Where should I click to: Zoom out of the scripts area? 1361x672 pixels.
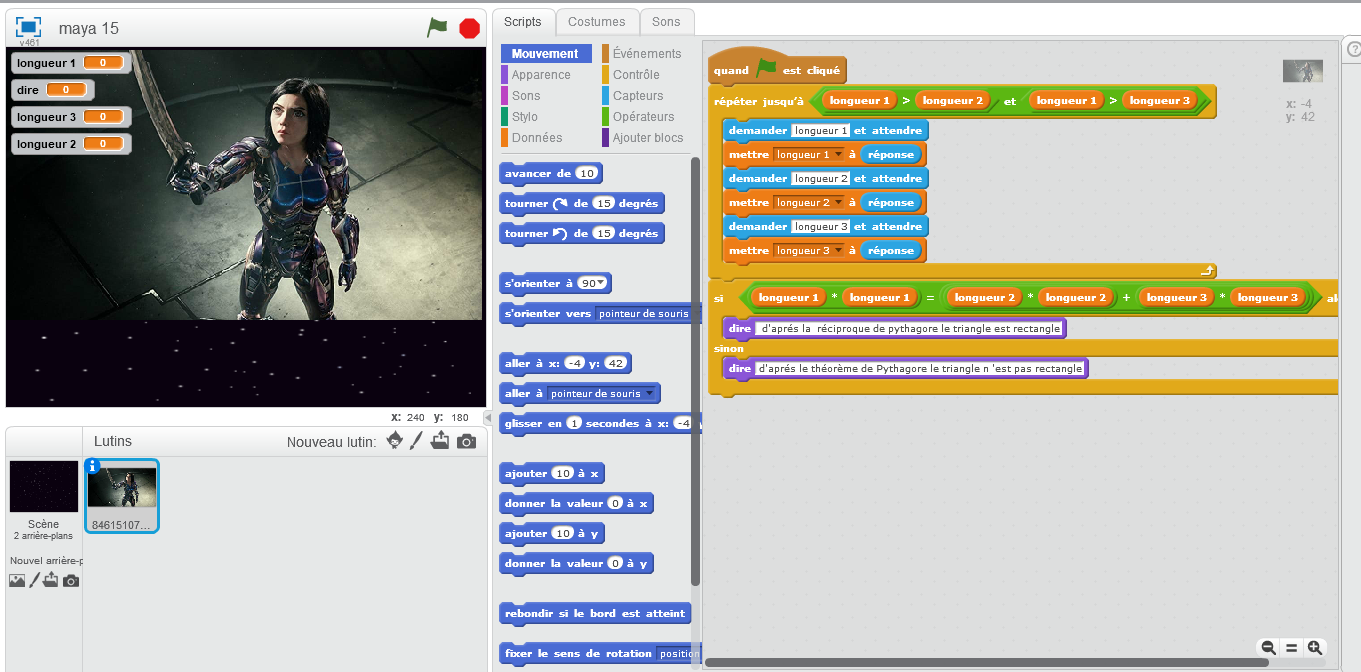(x=1268, y=648)
